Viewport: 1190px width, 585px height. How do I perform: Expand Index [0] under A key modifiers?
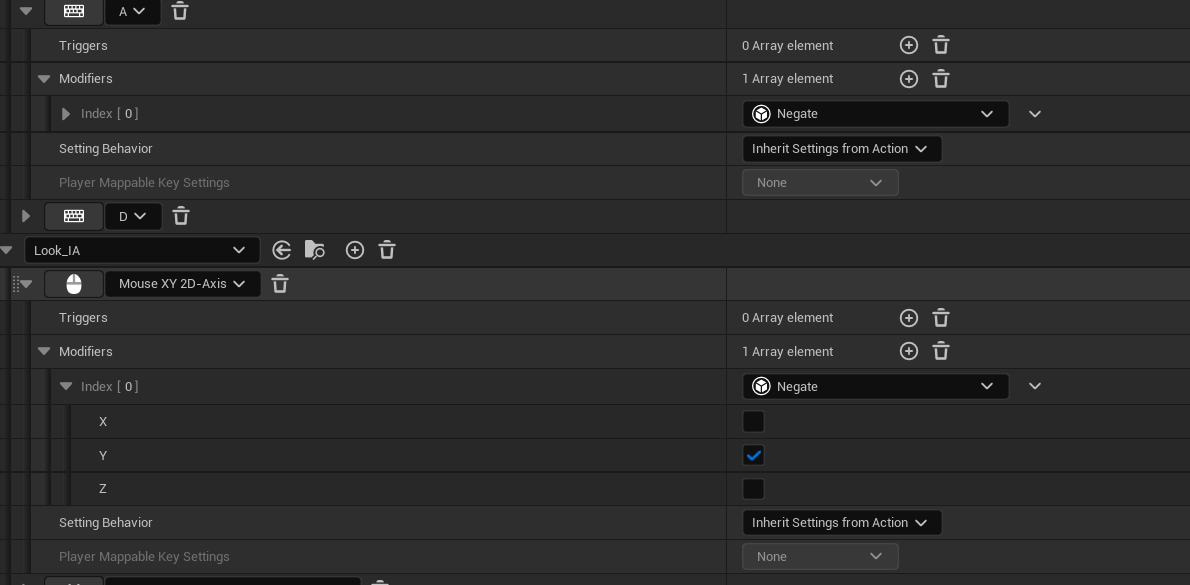tap(65, 114)
